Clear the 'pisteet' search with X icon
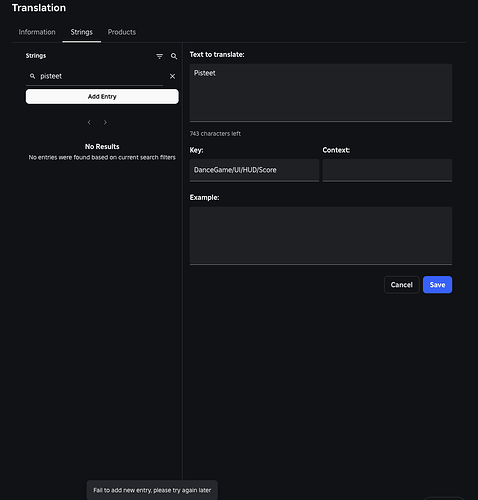478x500 pixels. point(172,76)
